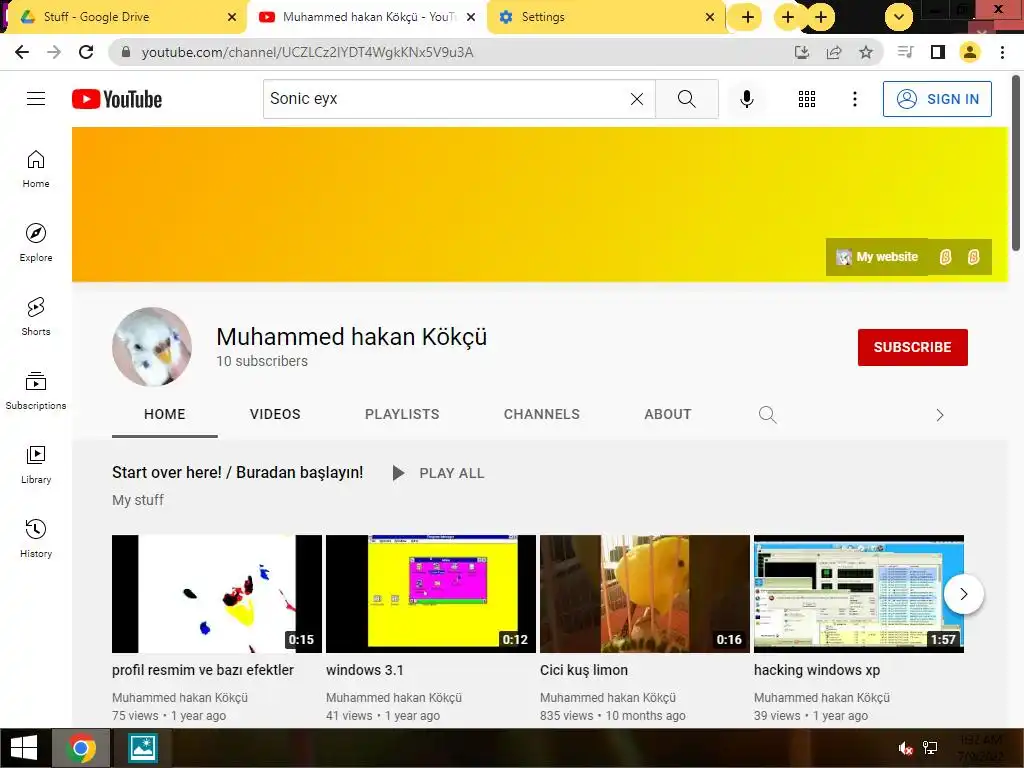Click the channel's bird profile picture
Image resolution: width=1024 pixels, height=768 pixels.
pyautogui.click(x=152, y=347)
